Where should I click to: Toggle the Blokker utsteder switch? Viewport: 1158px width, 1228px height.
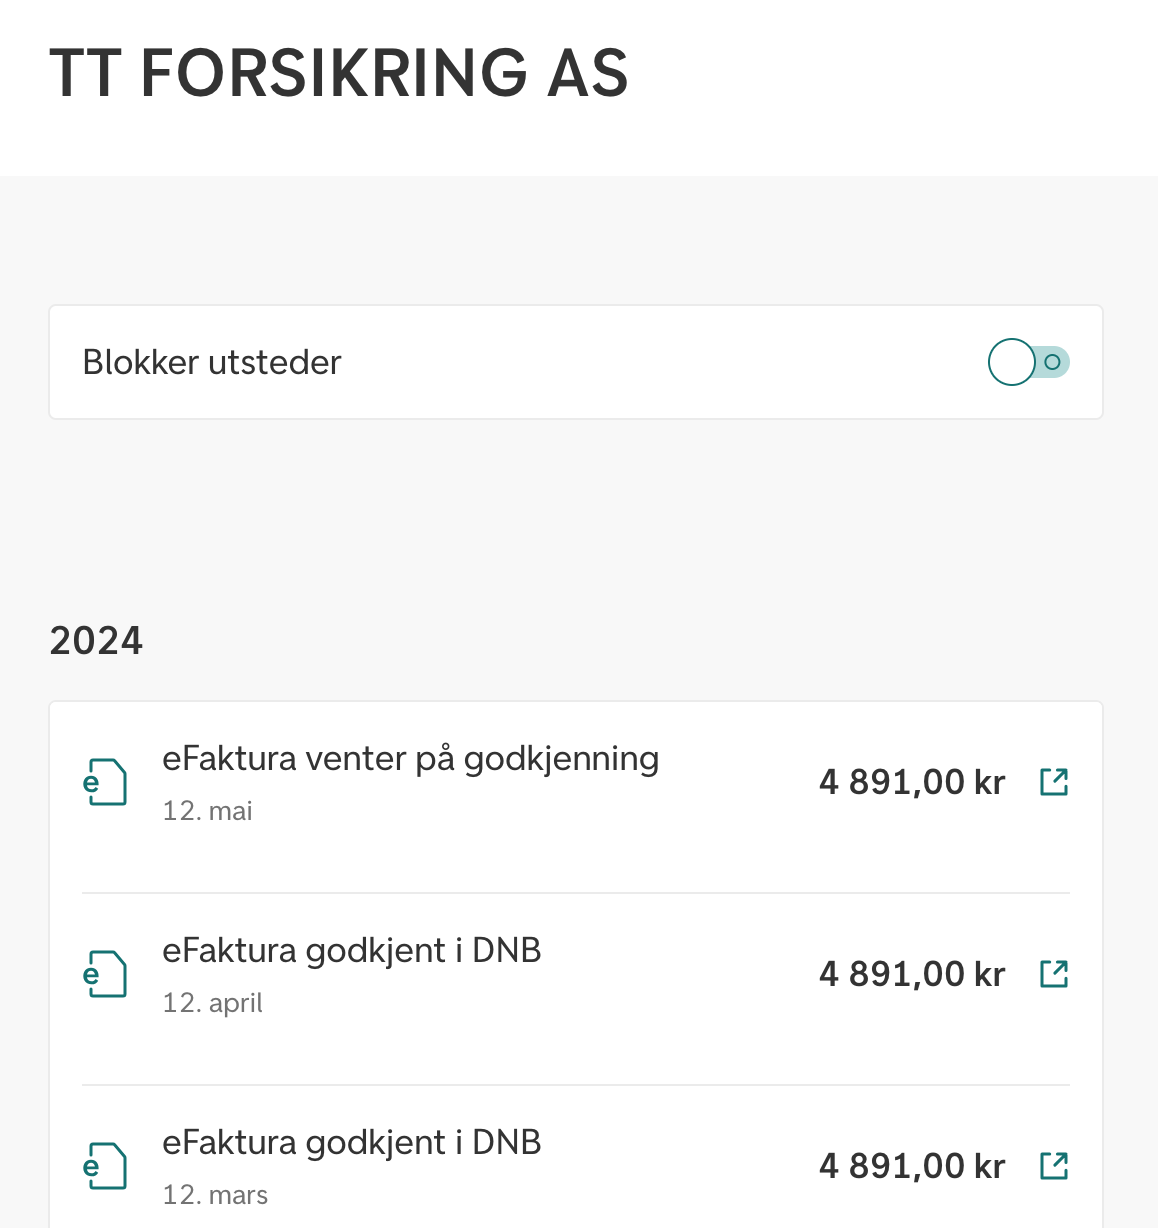1028,362
